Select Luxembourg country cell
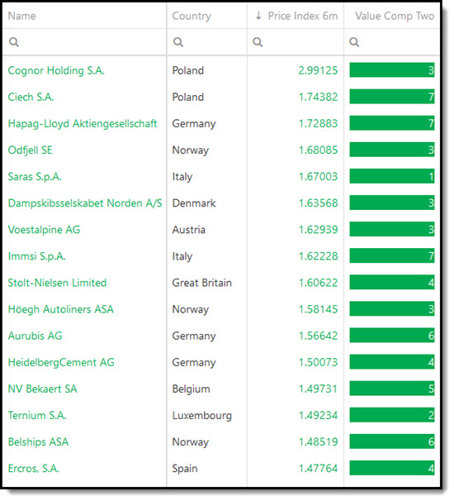The width and height of the screenshot is (454, 500). click(x=202, y=416)
